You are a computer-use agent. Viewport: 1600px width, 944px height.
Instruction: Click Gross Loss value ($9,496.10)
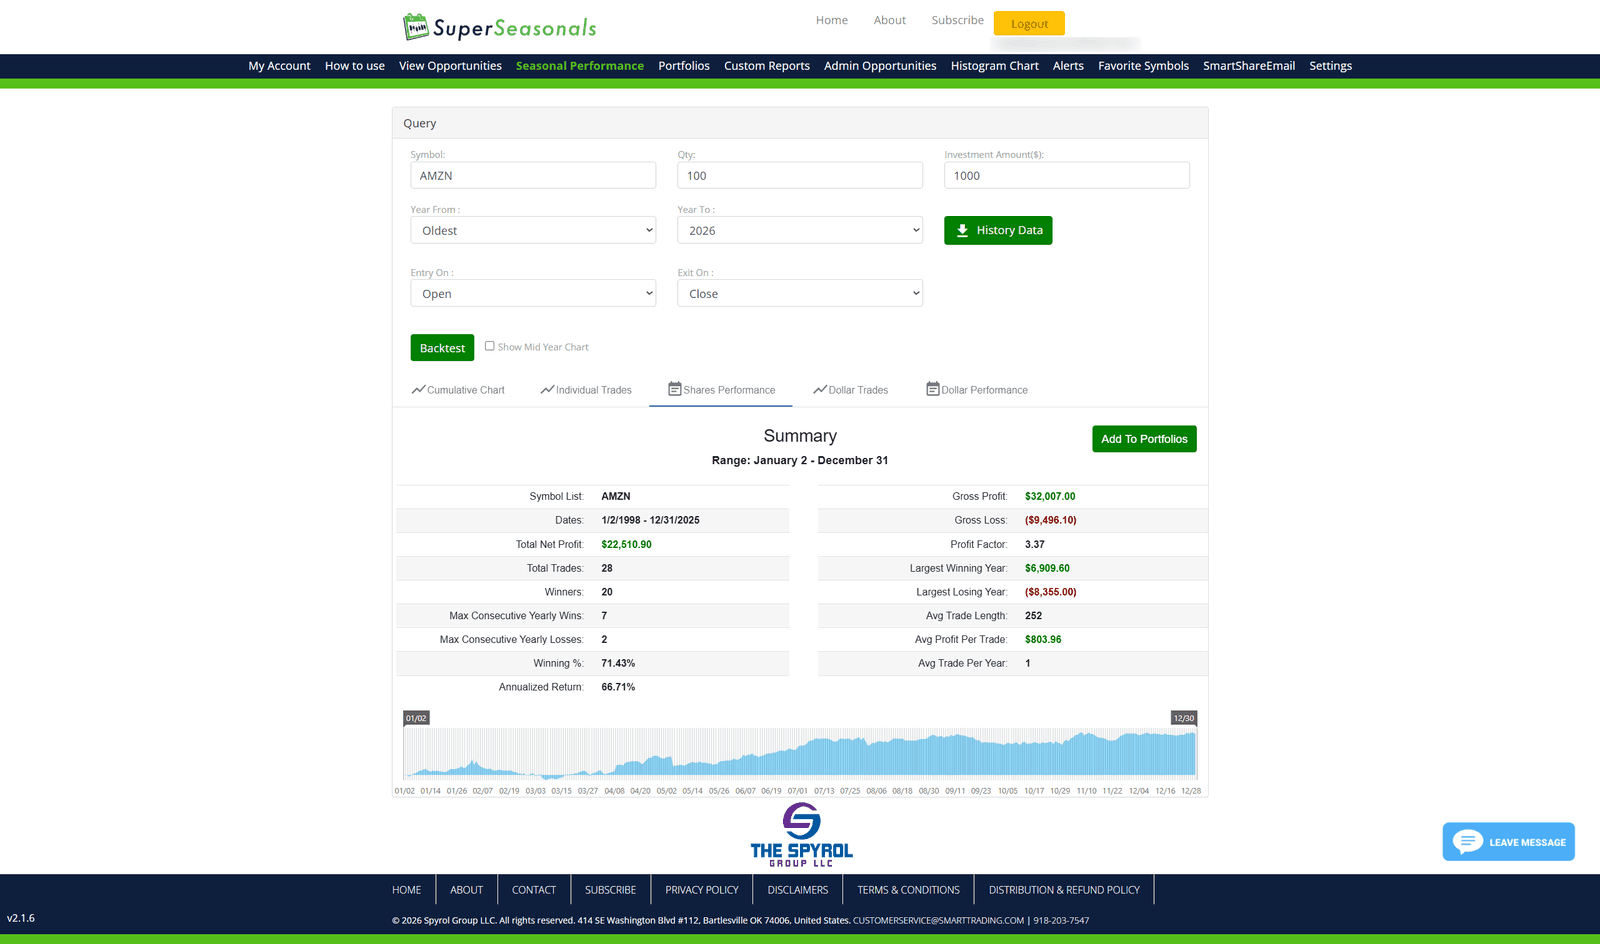point(1051,520)
